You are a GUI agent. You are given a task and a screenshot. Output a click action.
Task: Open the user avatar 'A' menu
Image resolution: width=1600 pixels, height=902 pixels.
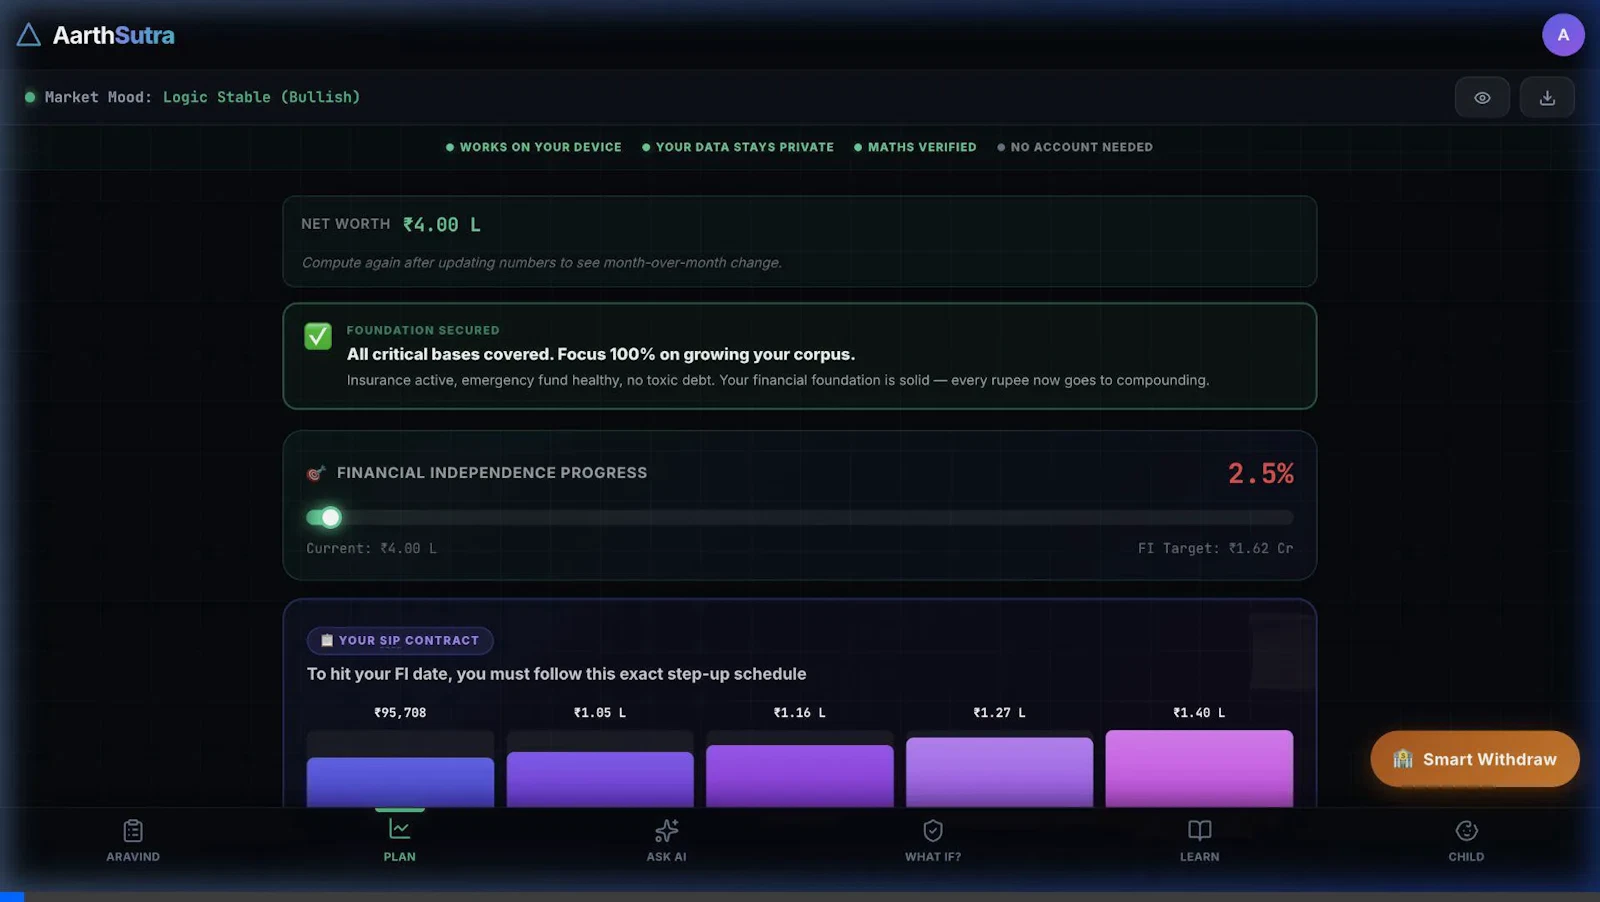[x=1563, y=35]
